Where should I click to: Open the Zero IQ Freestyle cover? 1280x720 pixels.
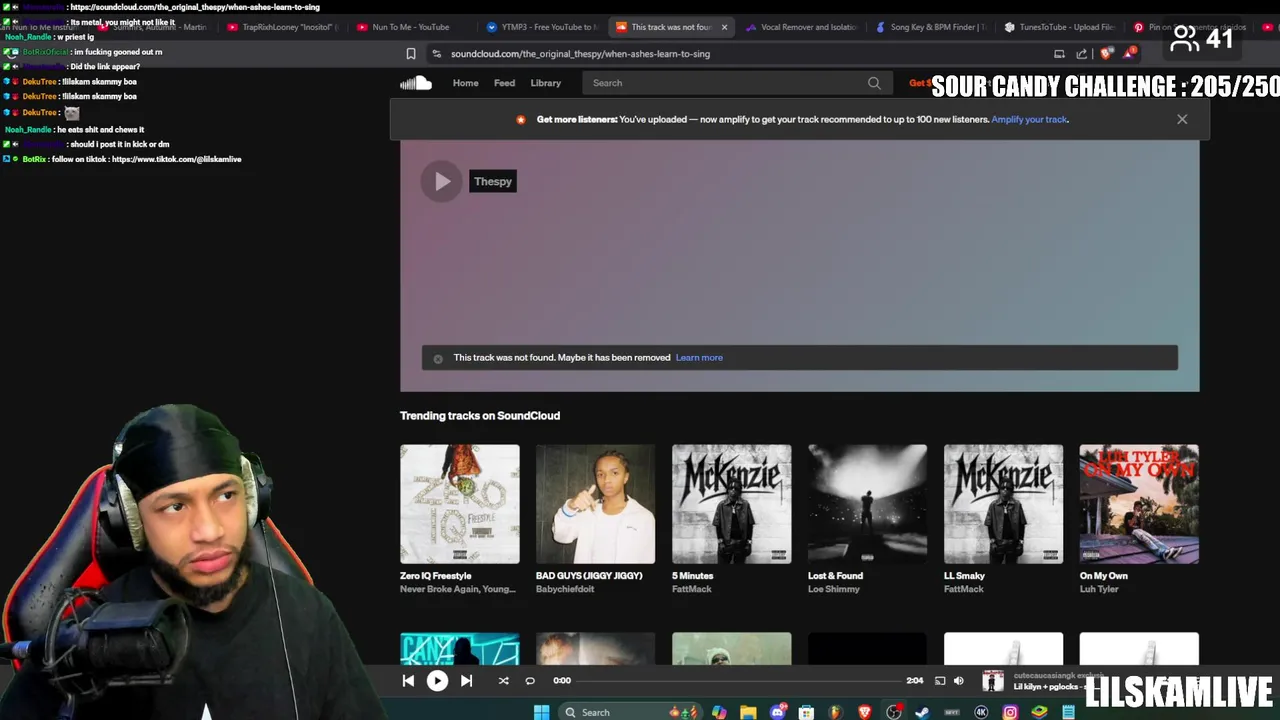pos(460,504)
